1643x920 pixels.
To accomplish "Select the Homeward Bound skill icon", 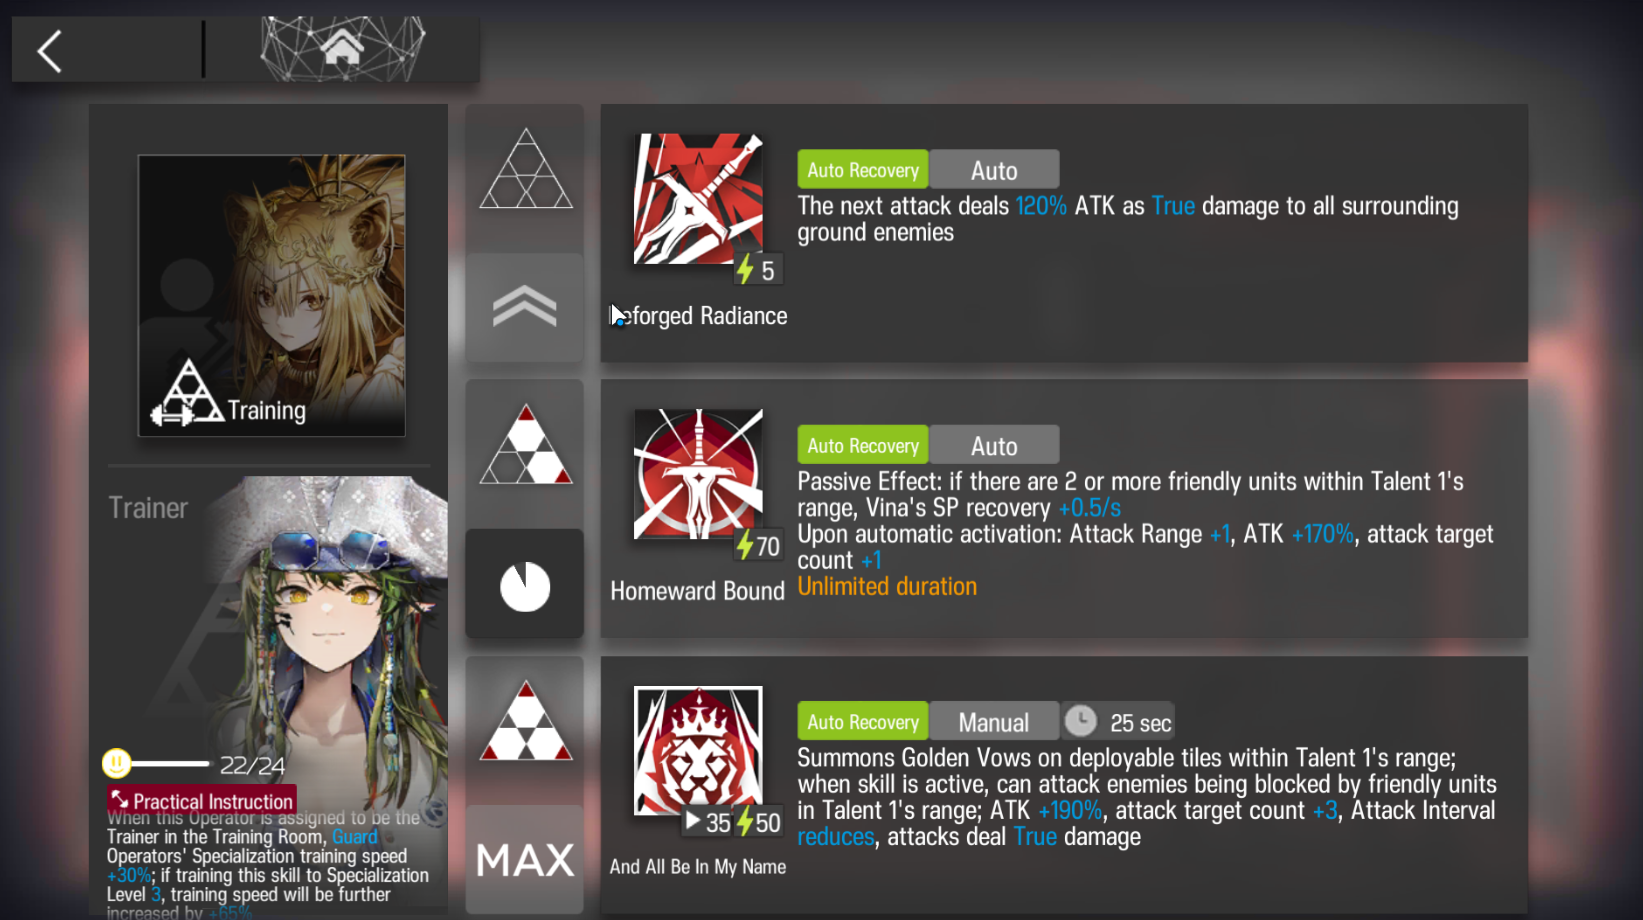I will 698,474.
